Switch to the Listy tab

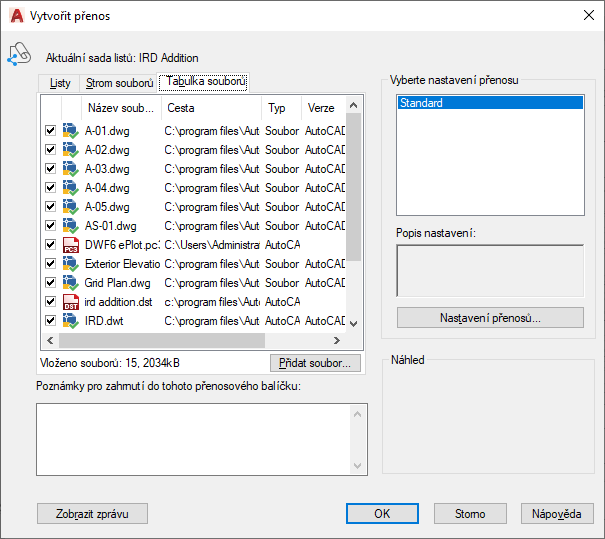point(60,83)
